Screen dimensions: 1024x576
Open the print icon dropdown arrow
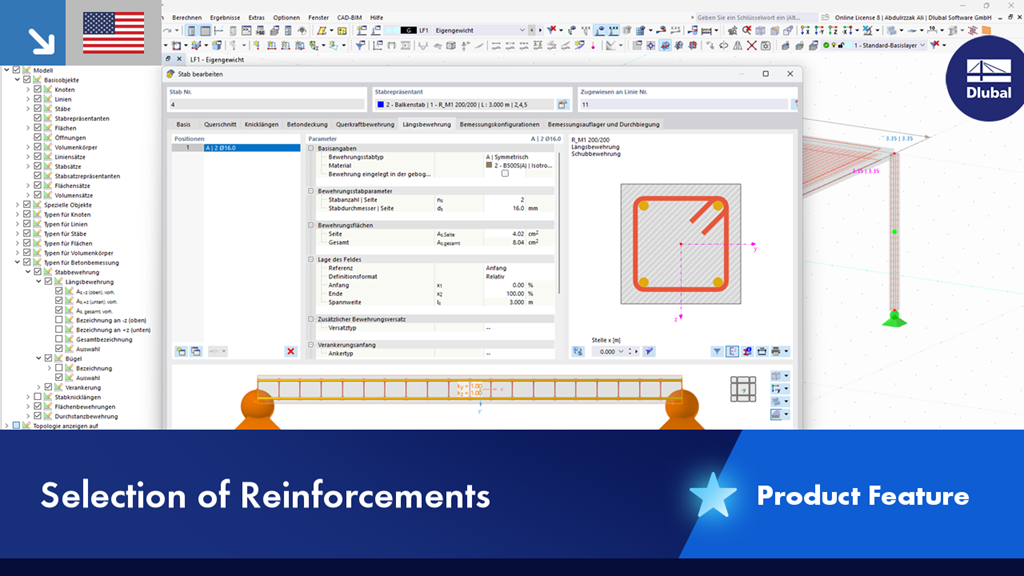pyautogui.click(x=786, y=351)
